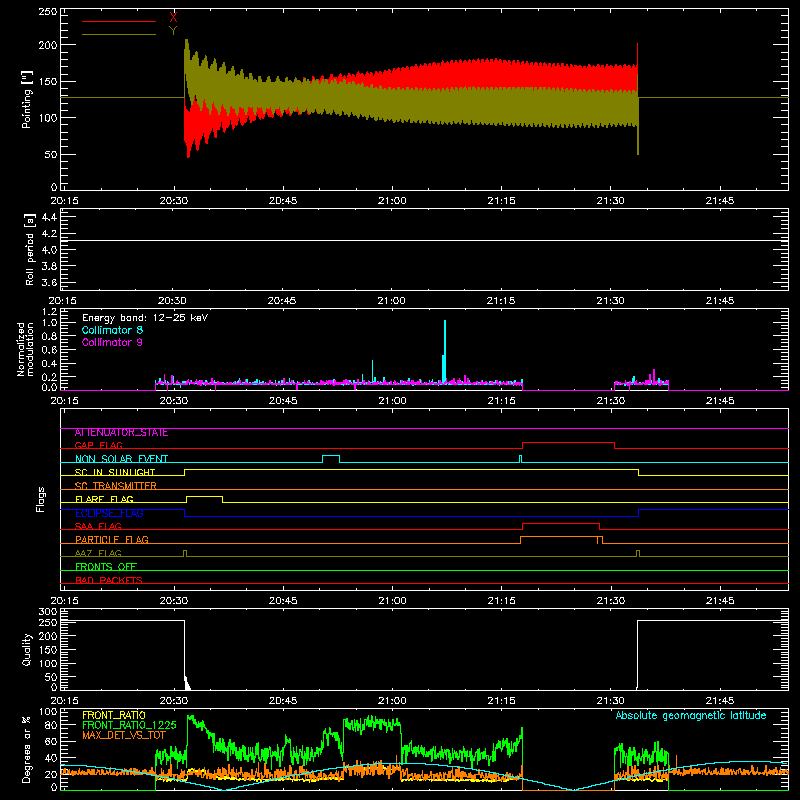This screenshot has height=800, width=800.
Task: Click the '80' tick on the Degrees axis
Action: 52,725
